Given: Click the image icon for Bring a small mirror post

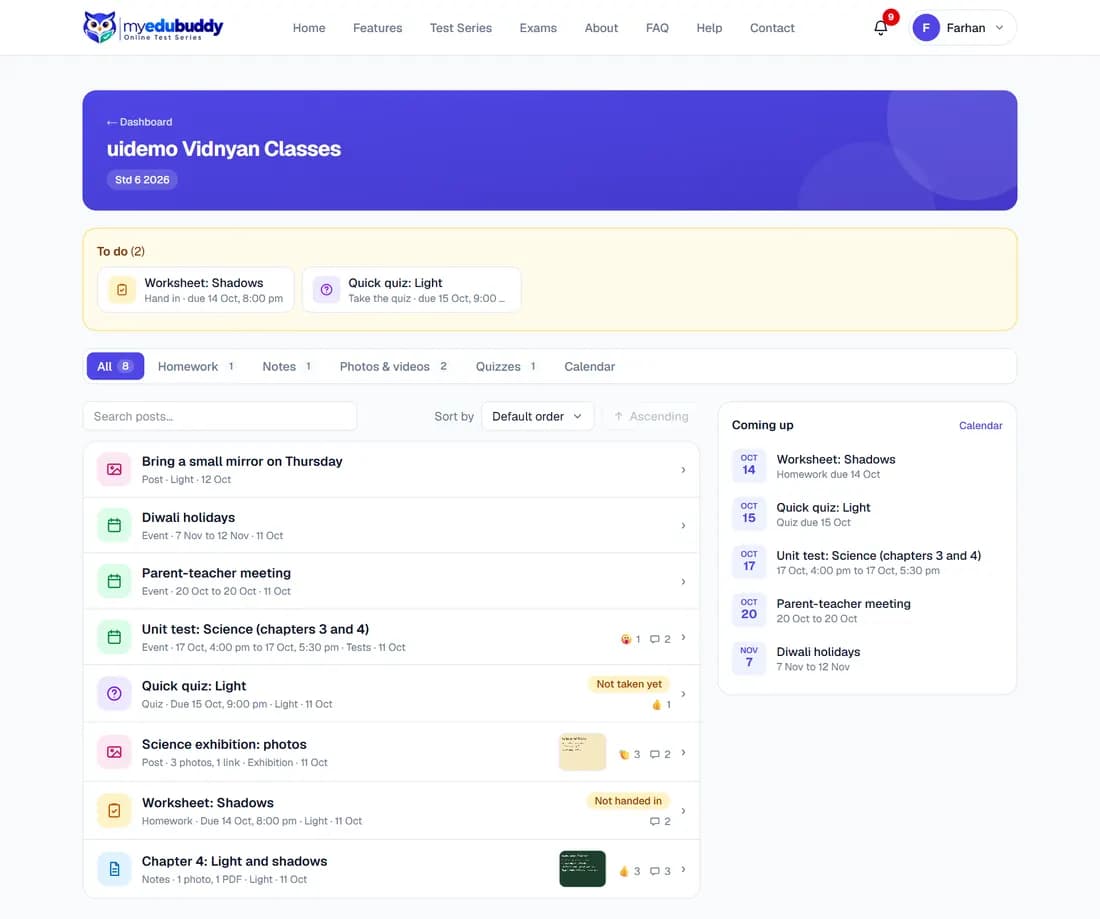Looking at the screenshot, I should (114, 469).
